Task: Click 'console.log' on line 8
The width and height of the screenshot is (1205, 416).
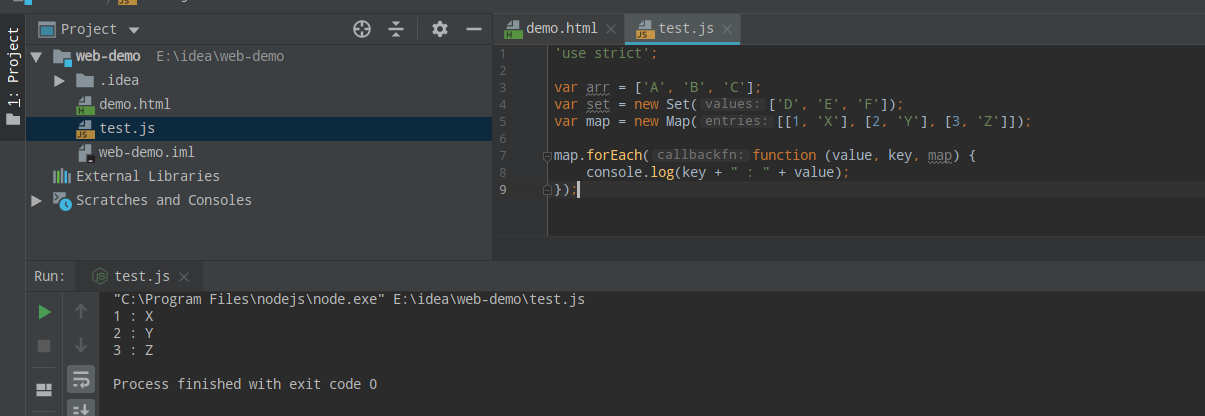Action: [x=630, y=172]
